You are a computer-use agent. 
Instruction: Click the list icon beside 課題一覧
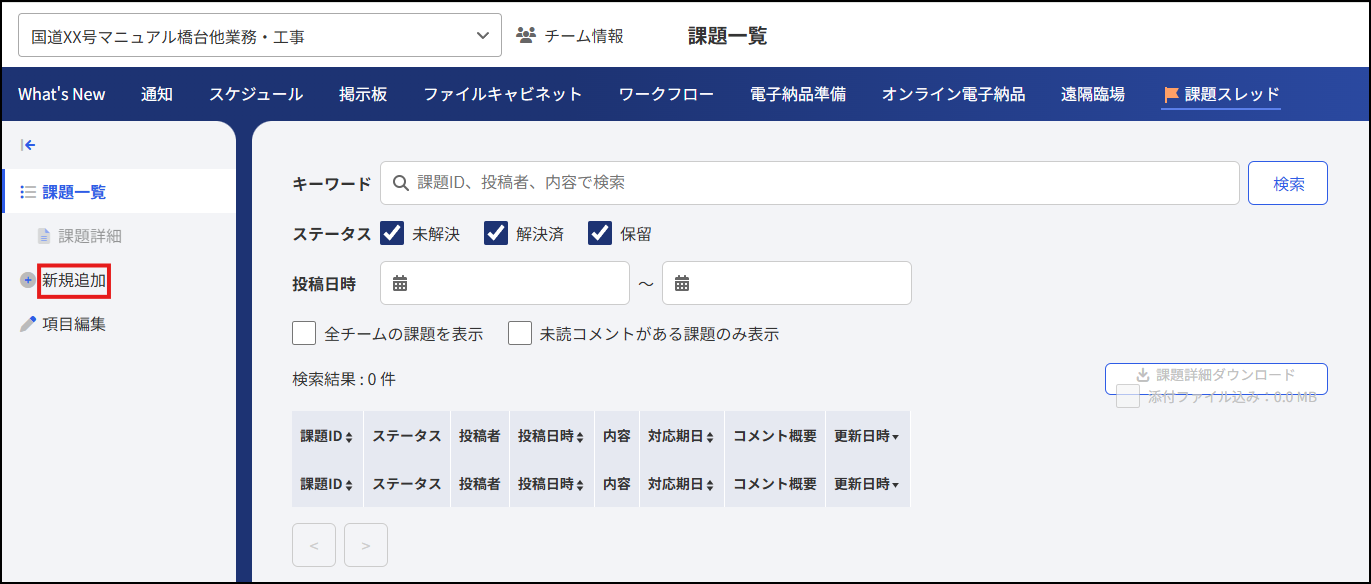click(x=28, y=192)
